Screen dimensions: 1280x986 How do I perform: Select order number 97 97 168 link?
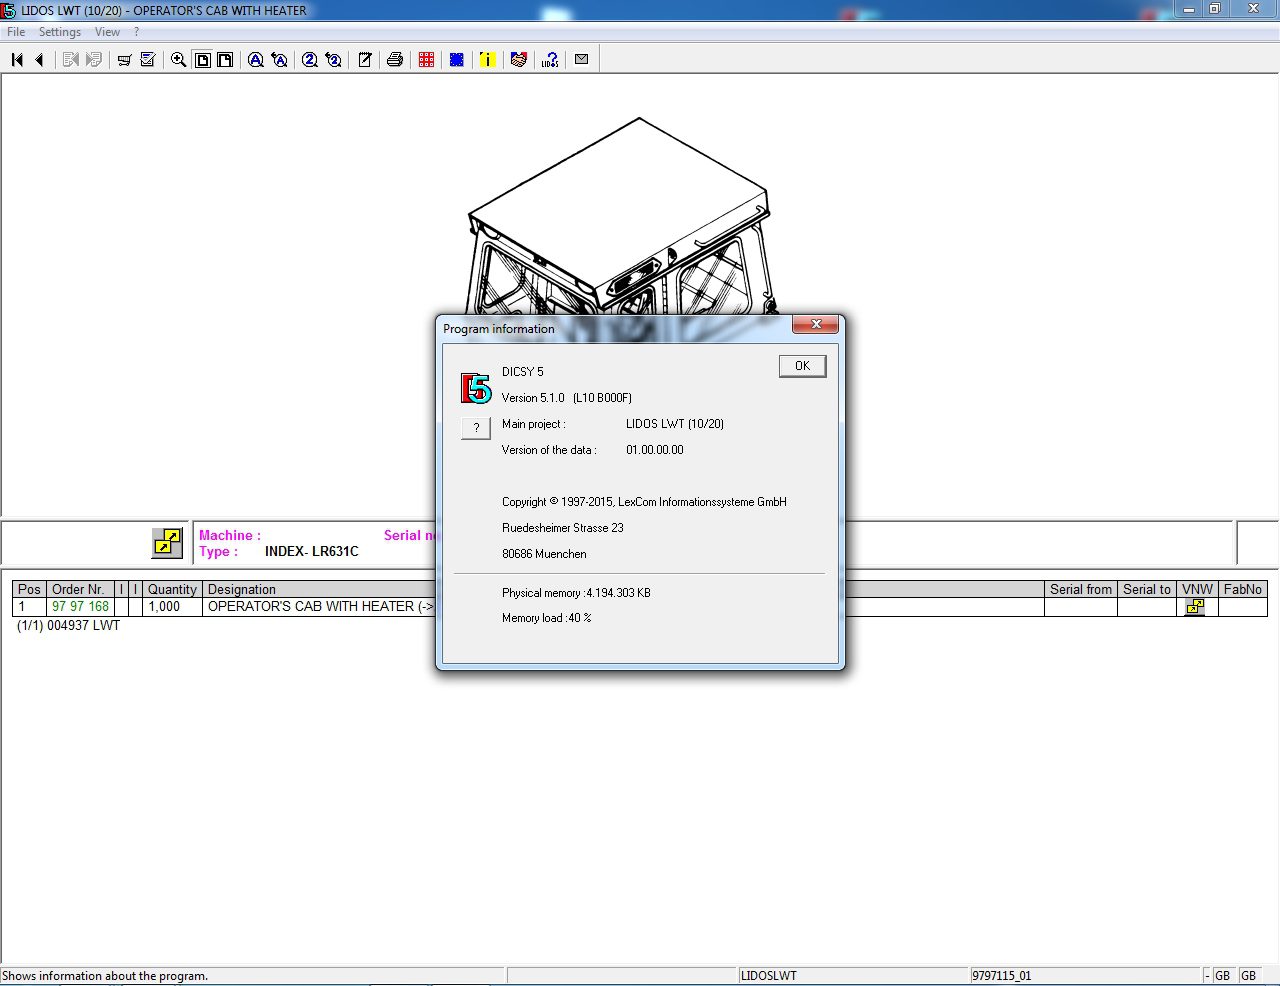coord(80,606)
